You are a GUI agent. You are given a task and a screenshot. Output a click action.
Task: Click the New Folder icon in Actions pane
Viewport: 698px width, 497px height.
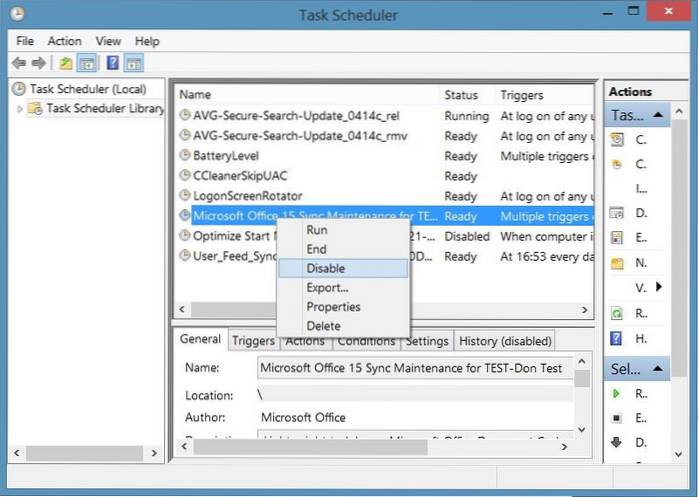(x=617, y=263)
